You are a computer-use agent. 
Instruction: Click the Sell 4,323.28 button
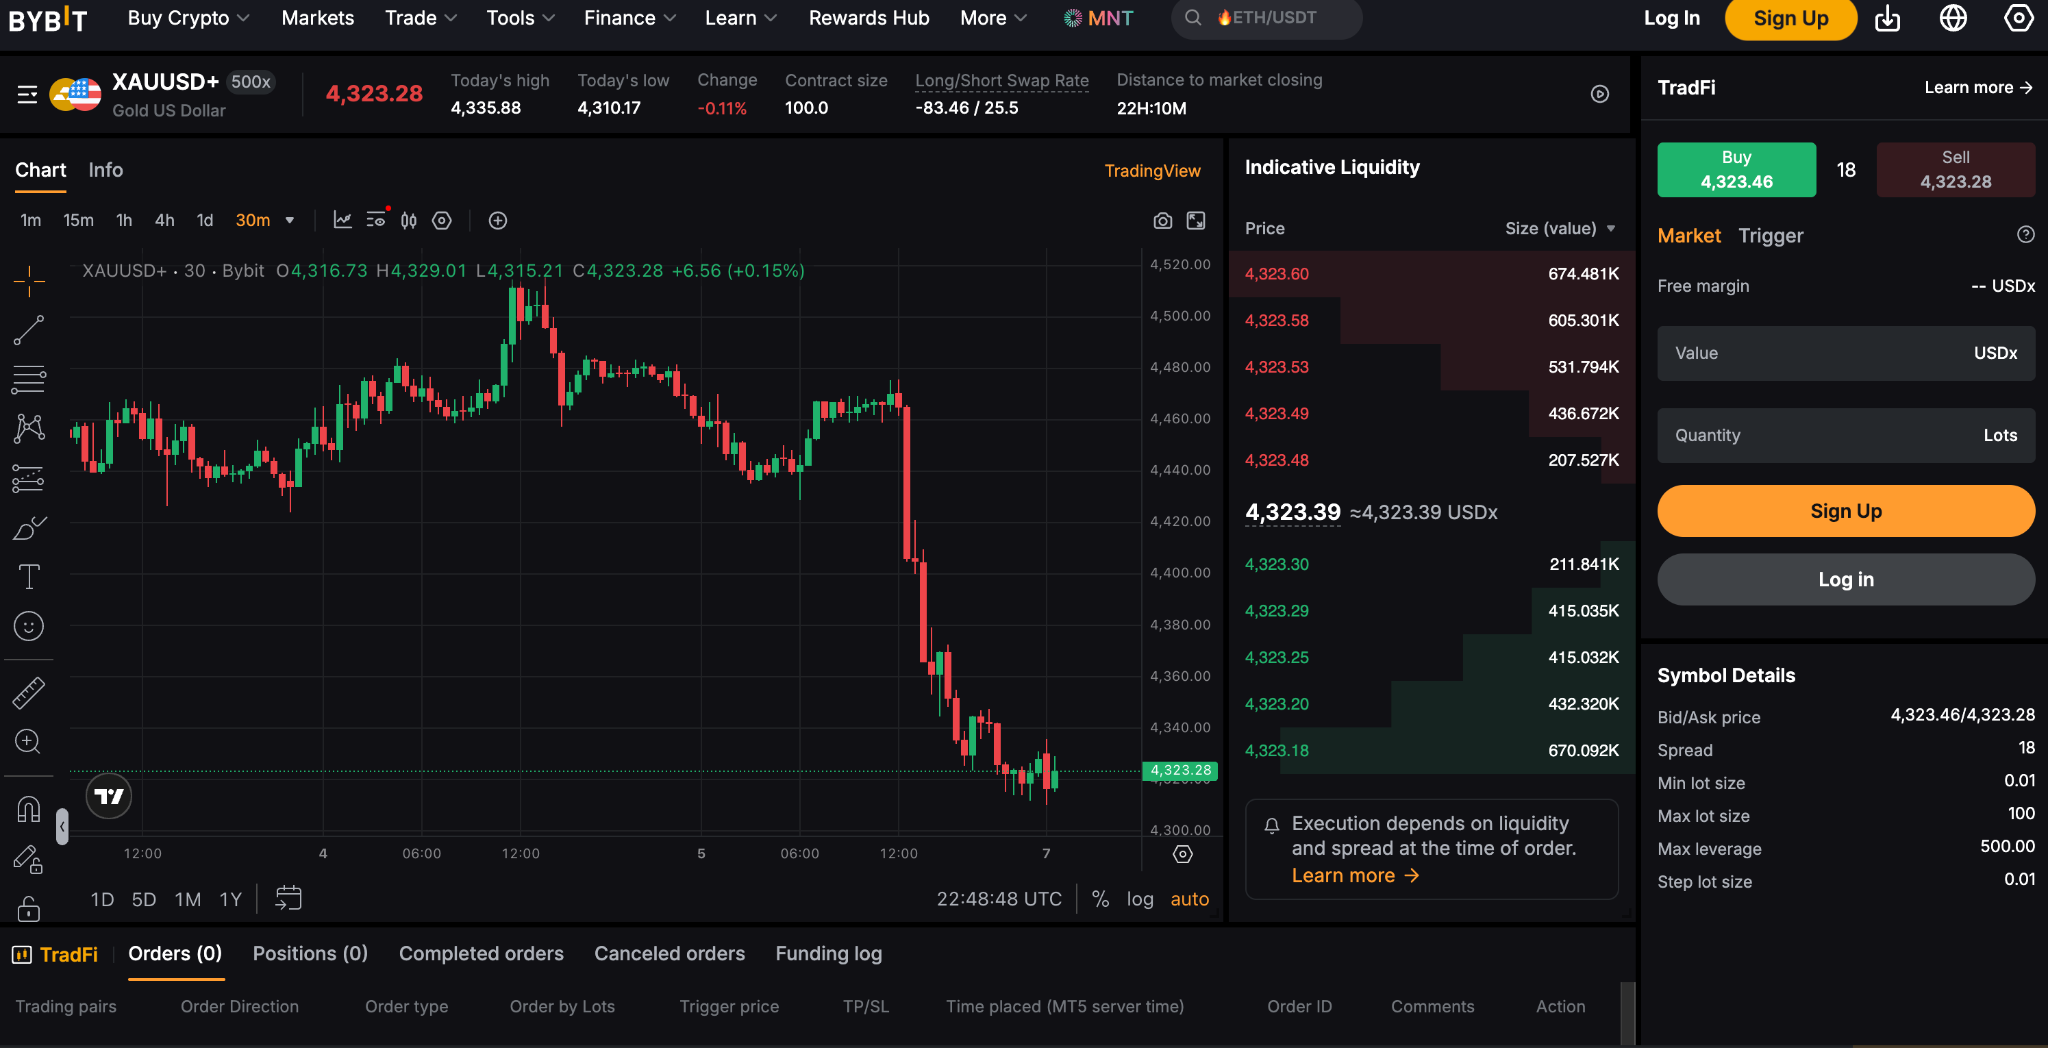1956,169
